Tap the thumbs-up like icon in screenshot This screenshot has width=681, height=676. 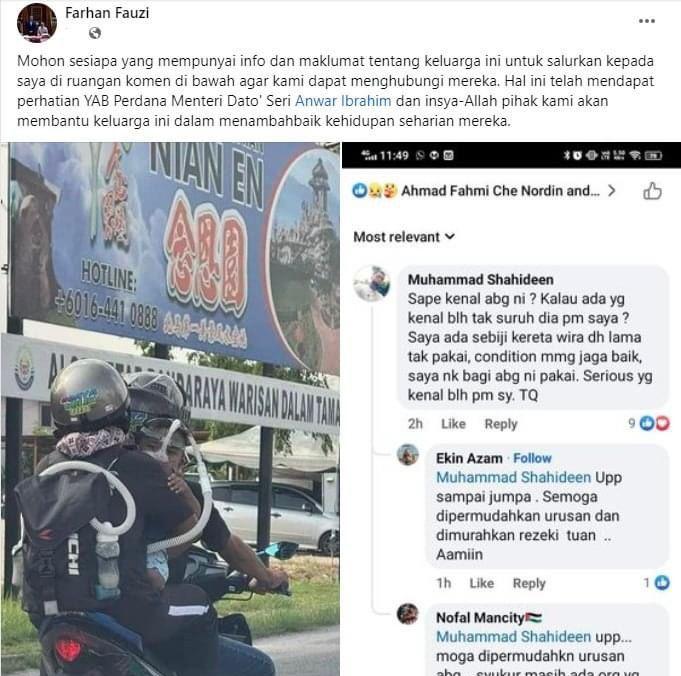652,191
